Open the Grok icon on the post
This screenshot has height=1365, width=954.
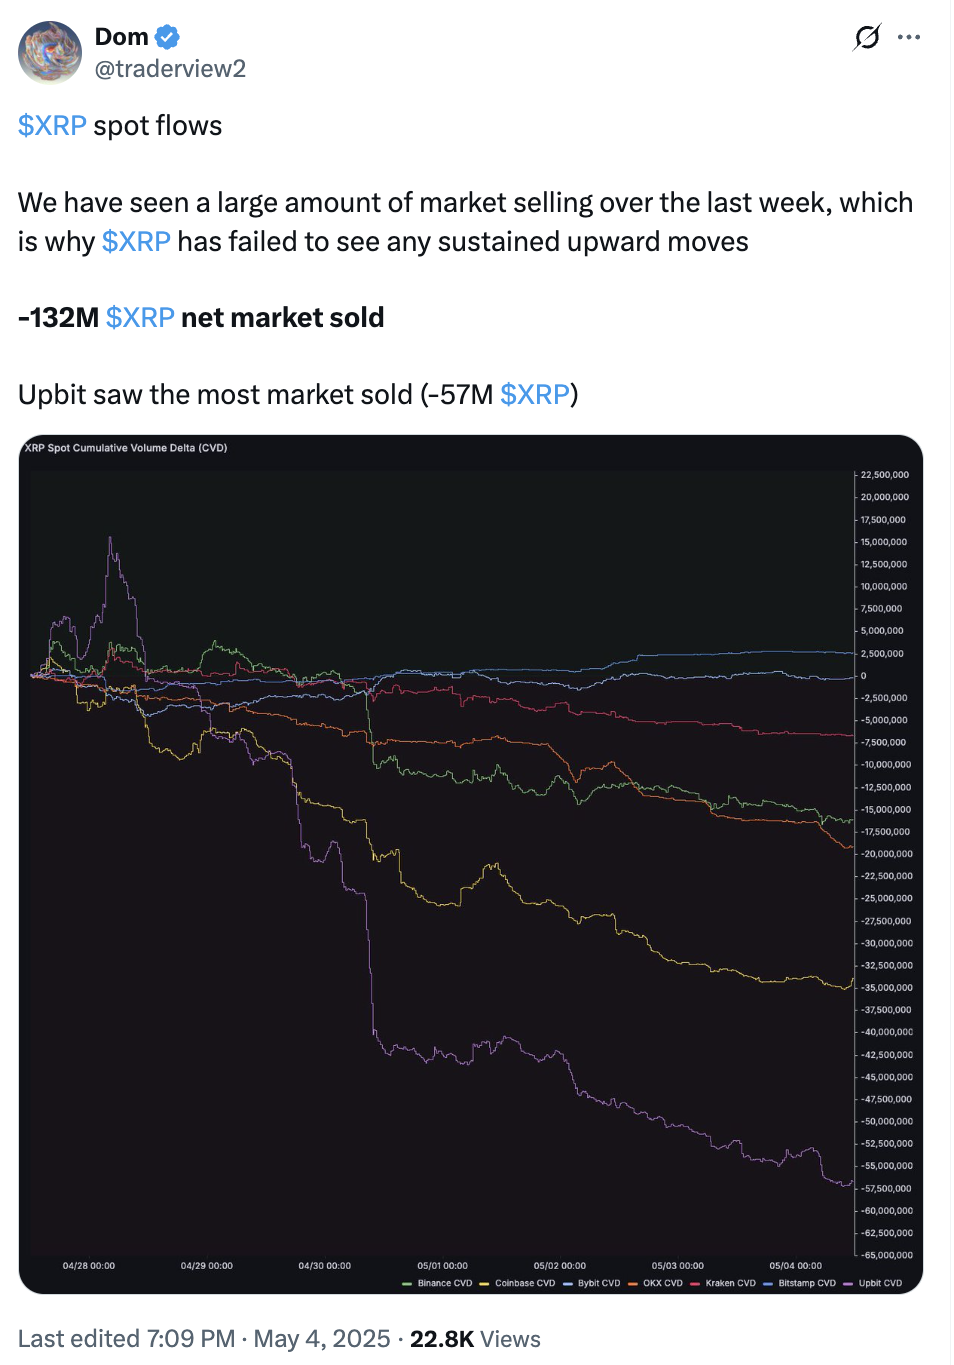(867, 38)
